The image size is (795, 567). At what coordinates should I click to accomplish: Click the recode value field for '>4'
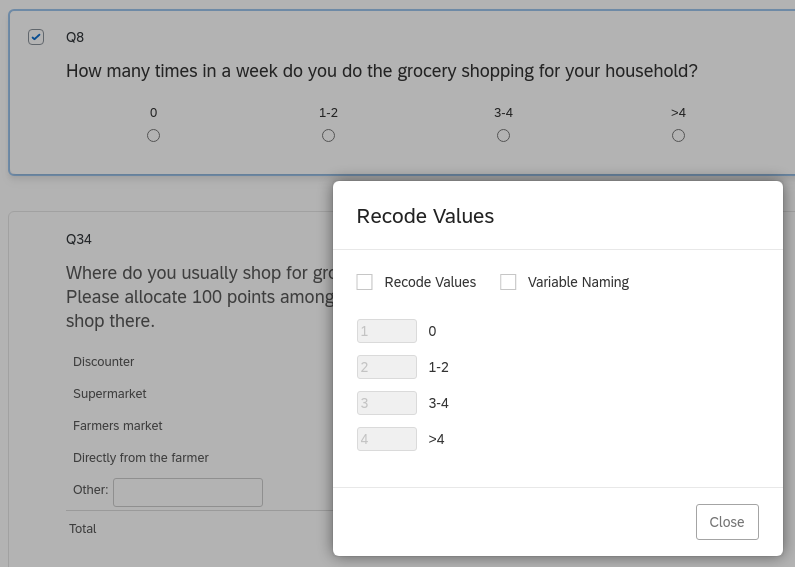point(387,439)
